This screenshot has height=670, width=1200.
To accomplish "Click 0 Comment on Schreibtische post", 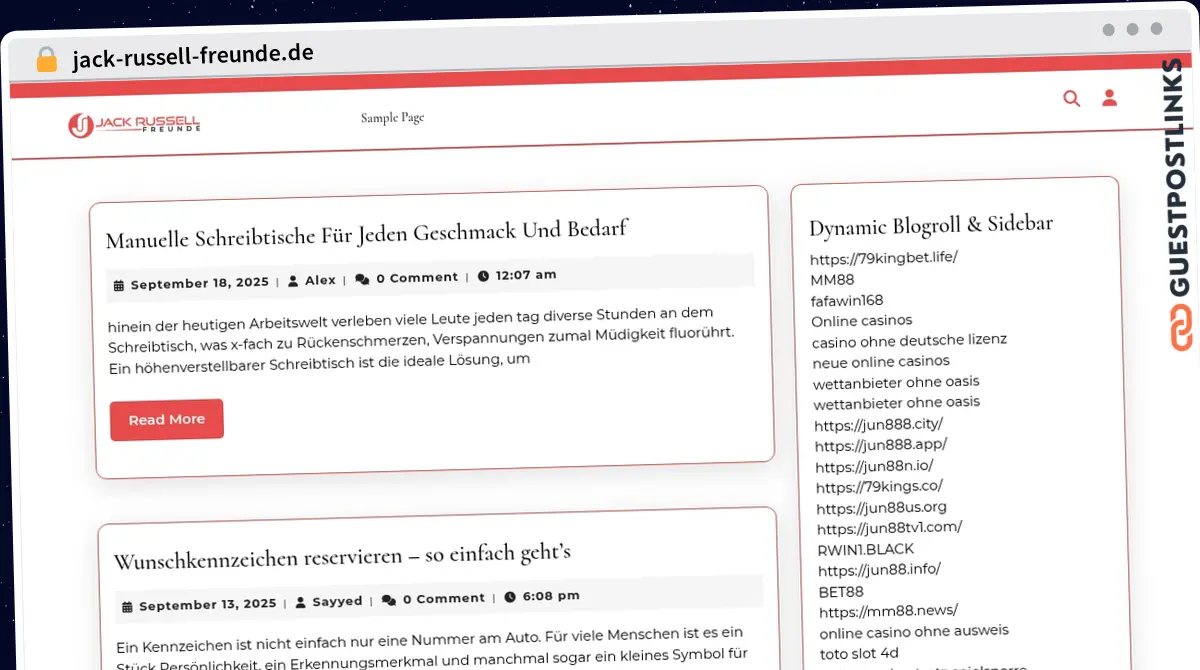I will [x=417, y=277].
